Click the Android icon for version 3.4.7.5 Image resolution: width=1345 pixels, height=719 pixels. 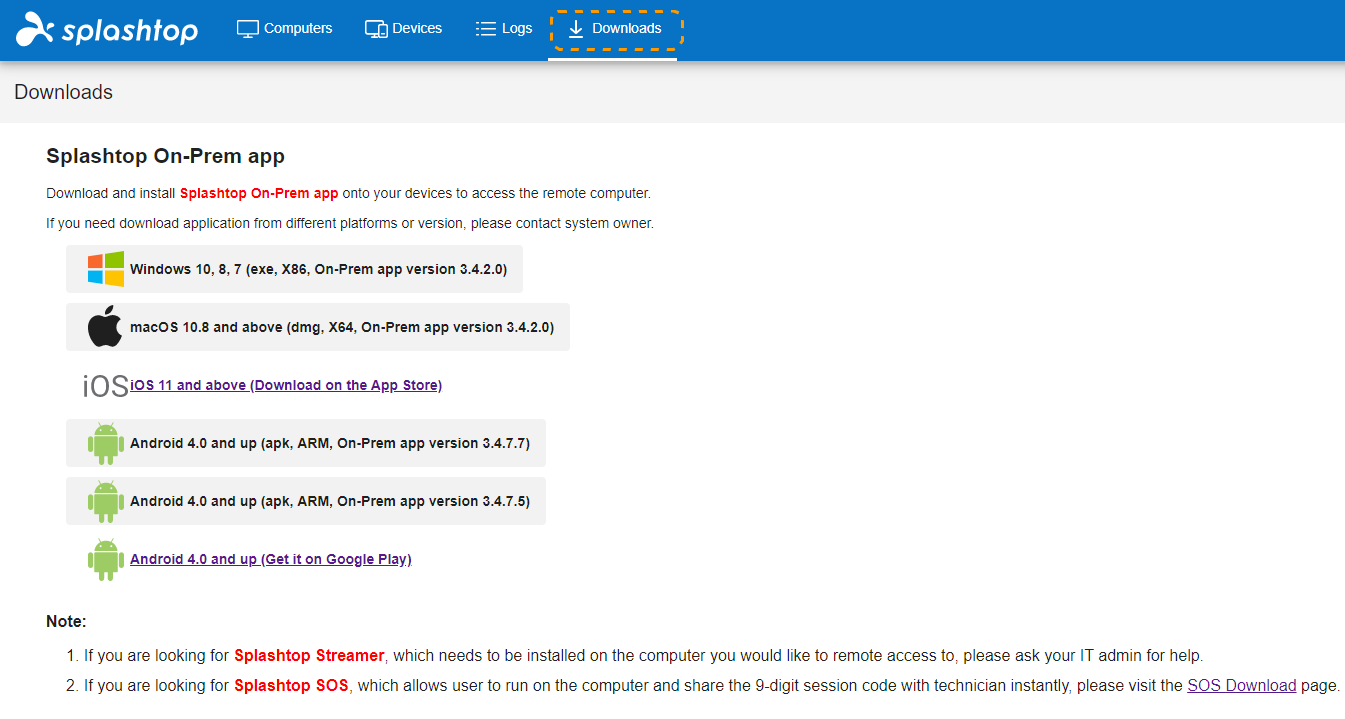click(x=106, y=501)
